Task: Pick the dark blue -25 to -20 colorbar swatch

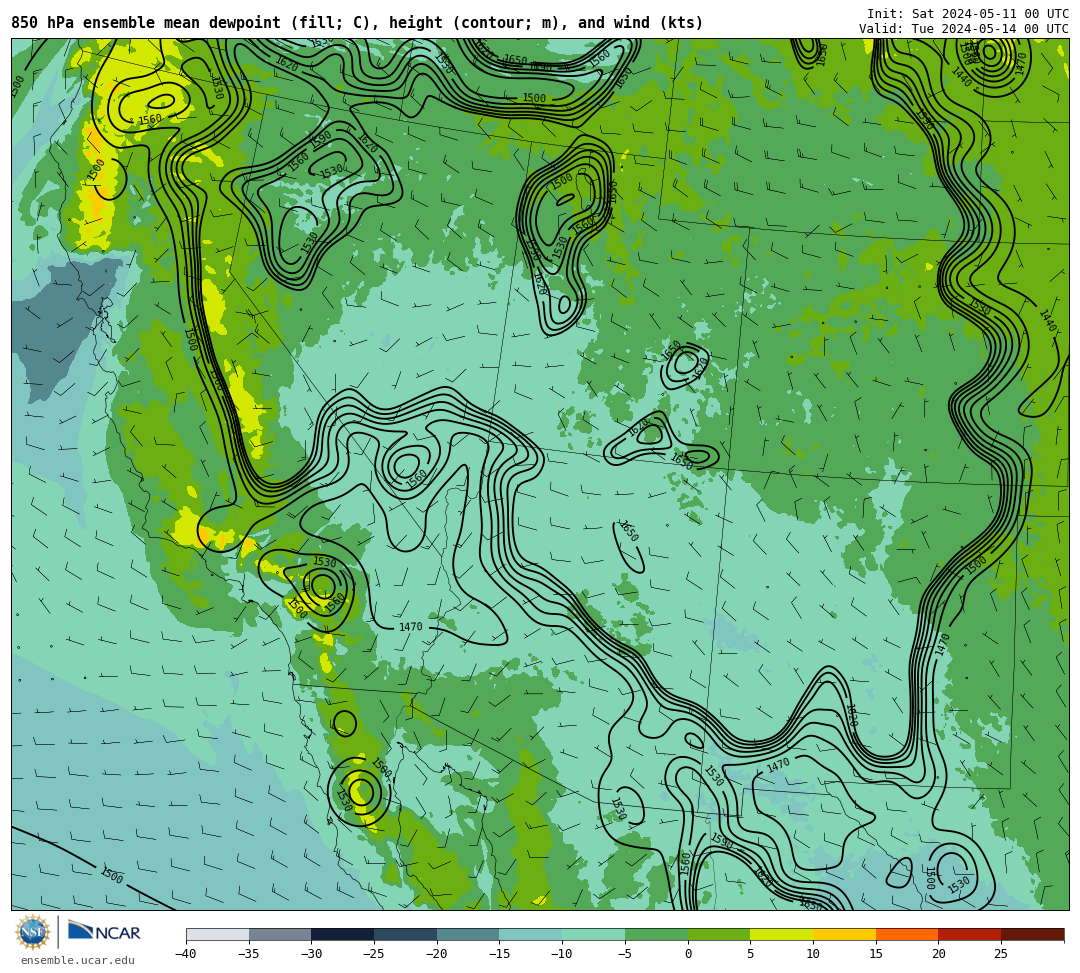Action: (406, 934)
